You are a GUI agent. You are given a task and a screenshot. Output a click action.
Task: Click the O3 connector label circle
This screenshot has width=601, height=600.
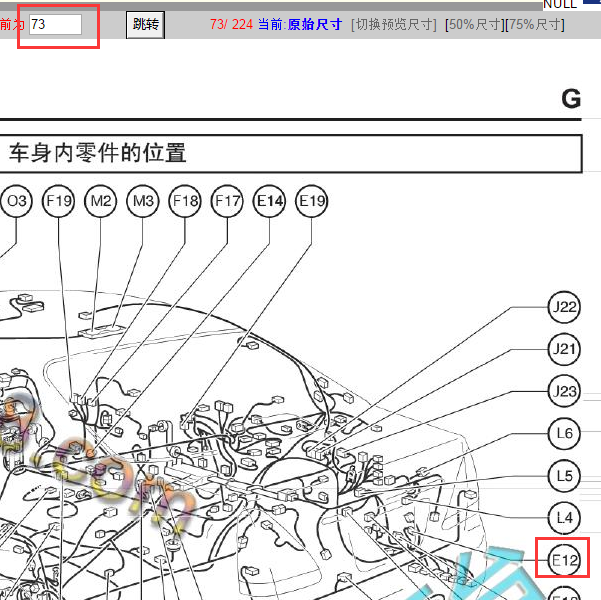click(x=16, y=201)
